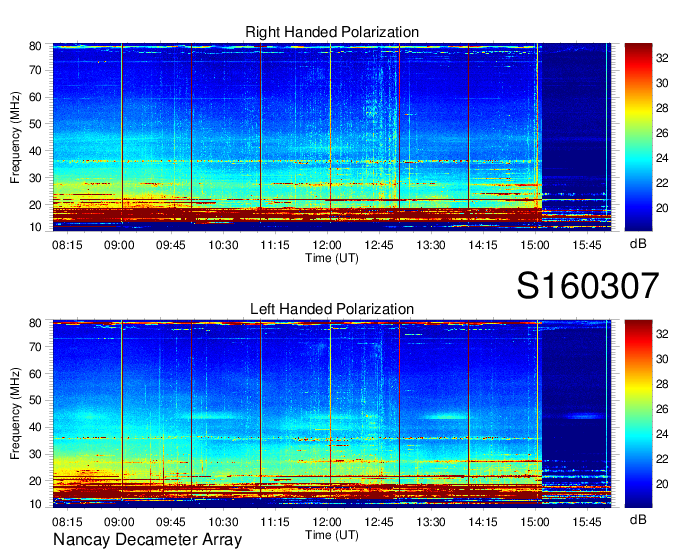Click the 10:30 tick of the top plot

(x=223, y=245)
